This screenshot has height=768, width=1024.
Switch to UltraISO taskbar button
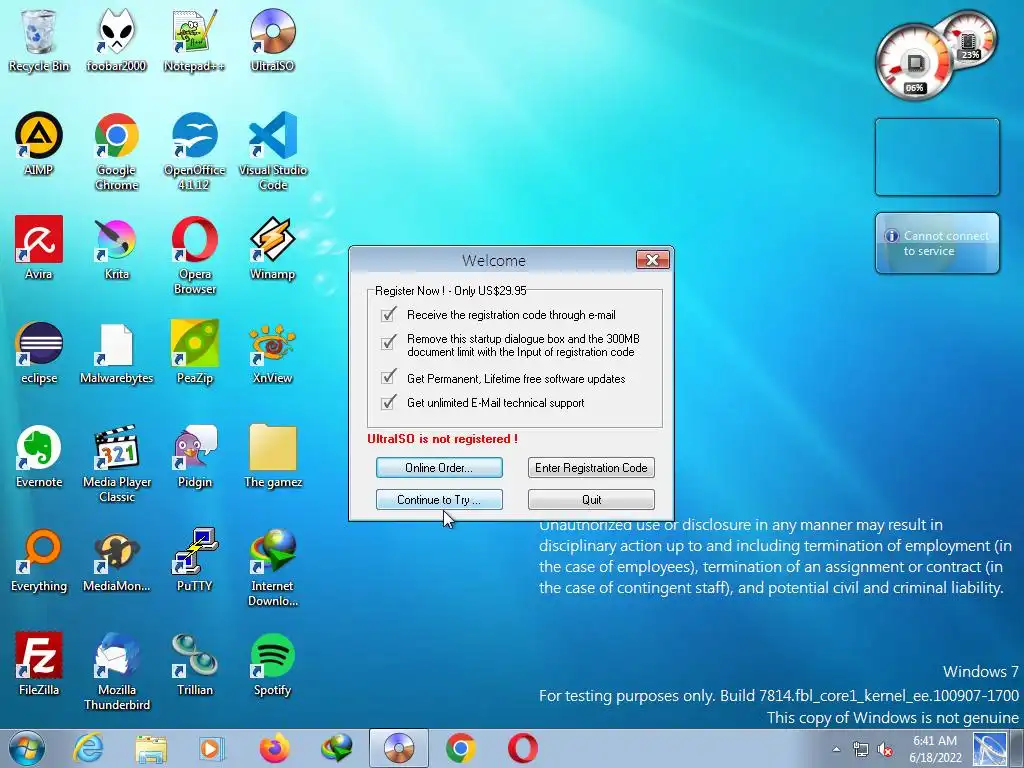(399, 748)
